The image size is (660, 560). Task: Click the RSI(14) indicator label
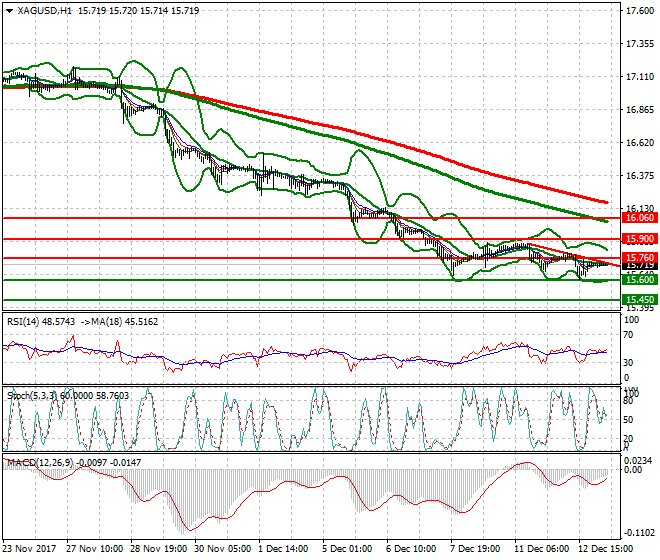click(x=26, y=321)
